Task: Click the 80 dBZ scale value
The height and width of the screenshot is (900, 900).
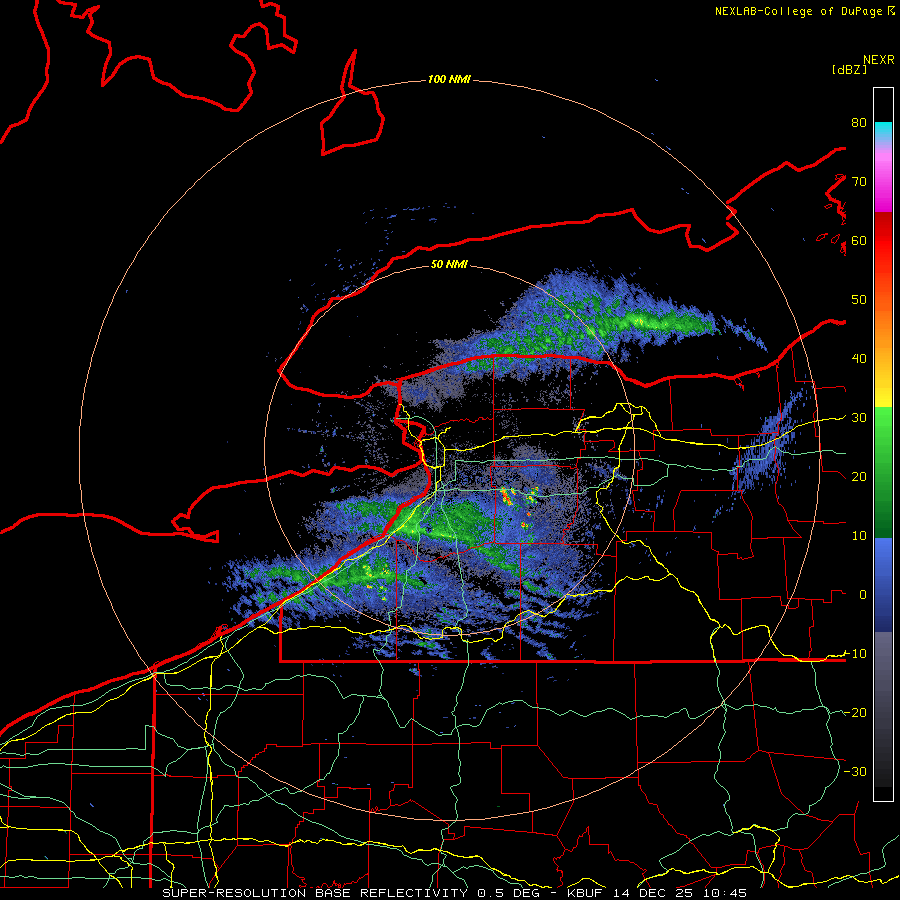Action: (x=859, y=123)
